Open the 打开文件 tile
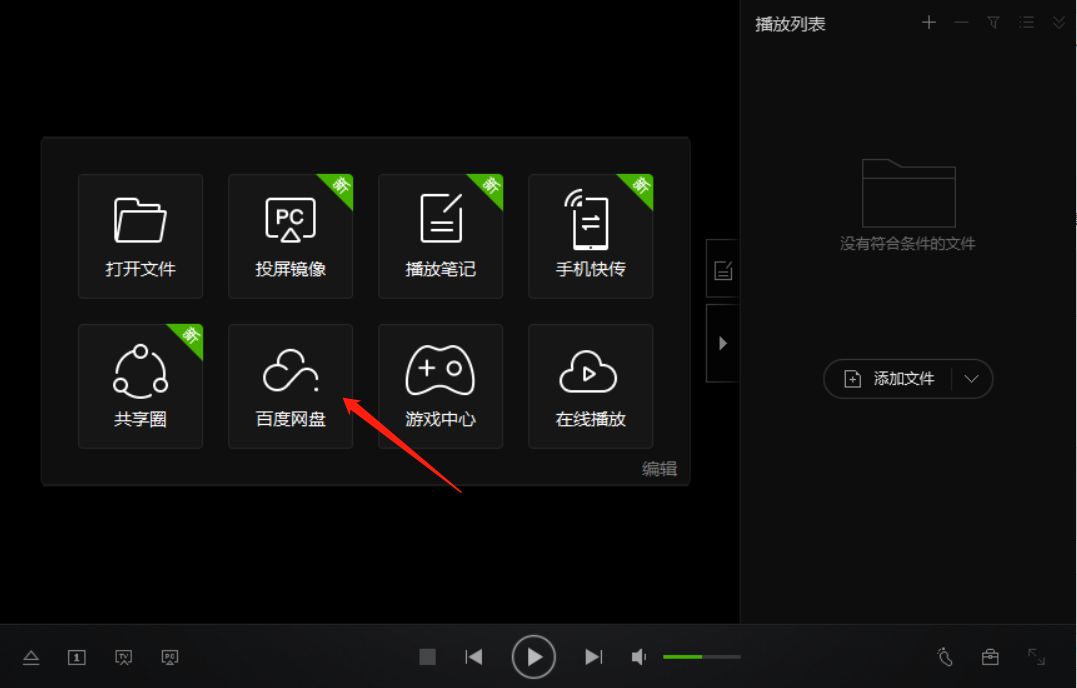Image resolution: width=1077 pixels, height=688 pixels. (140, 236)
